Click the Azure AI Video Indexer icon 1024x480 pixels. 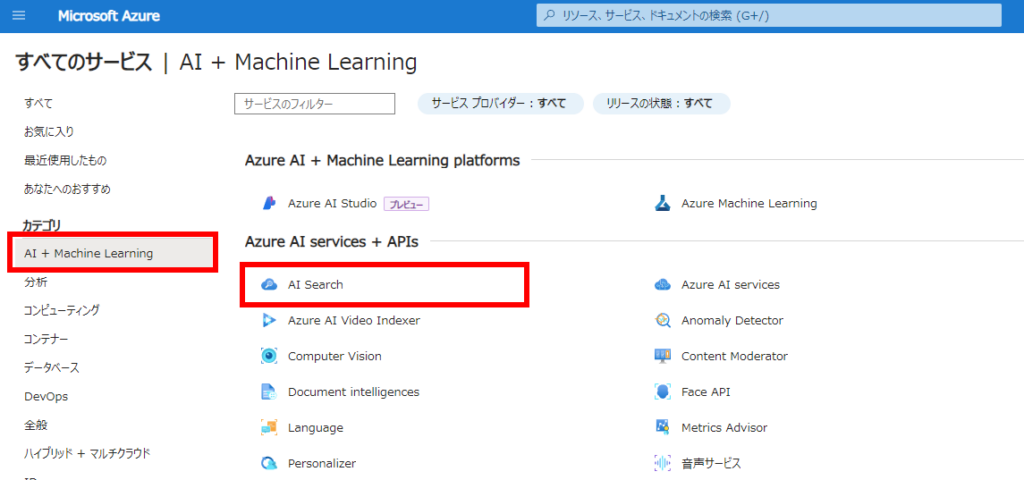point(269,321)
